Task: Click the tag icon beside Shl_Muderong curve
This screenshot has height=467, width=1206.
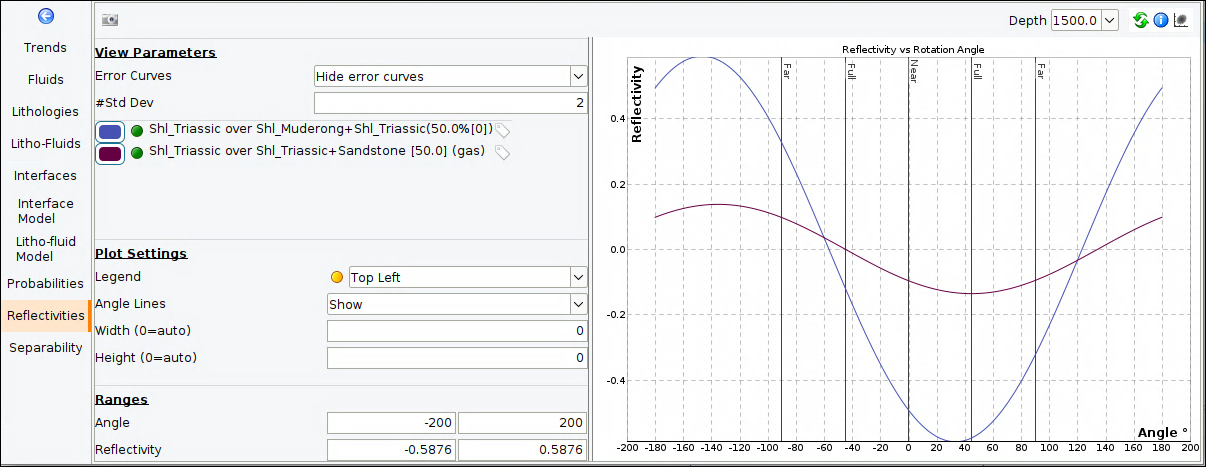Action: 503,130
